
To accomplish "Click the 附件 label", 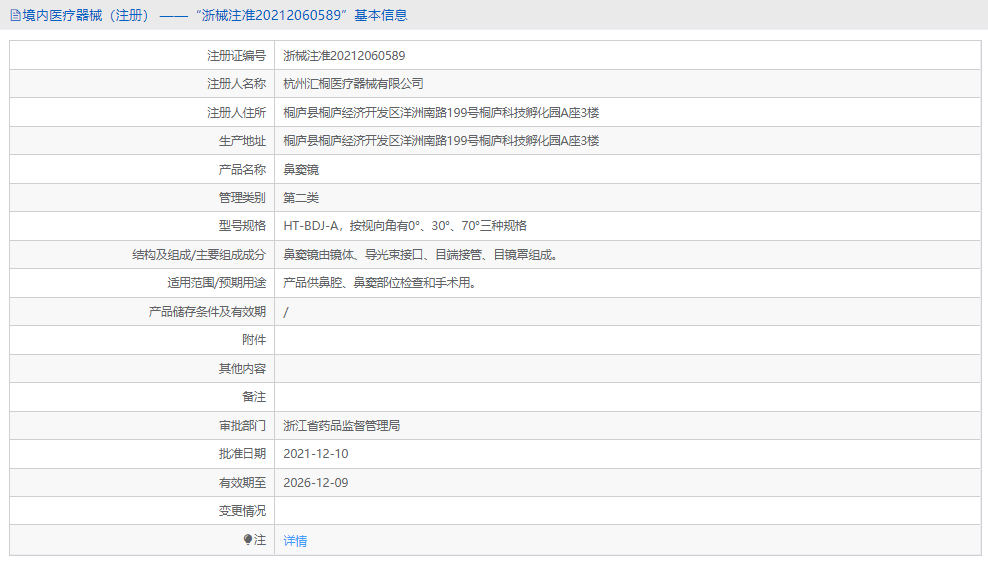I will coord(254,340).
